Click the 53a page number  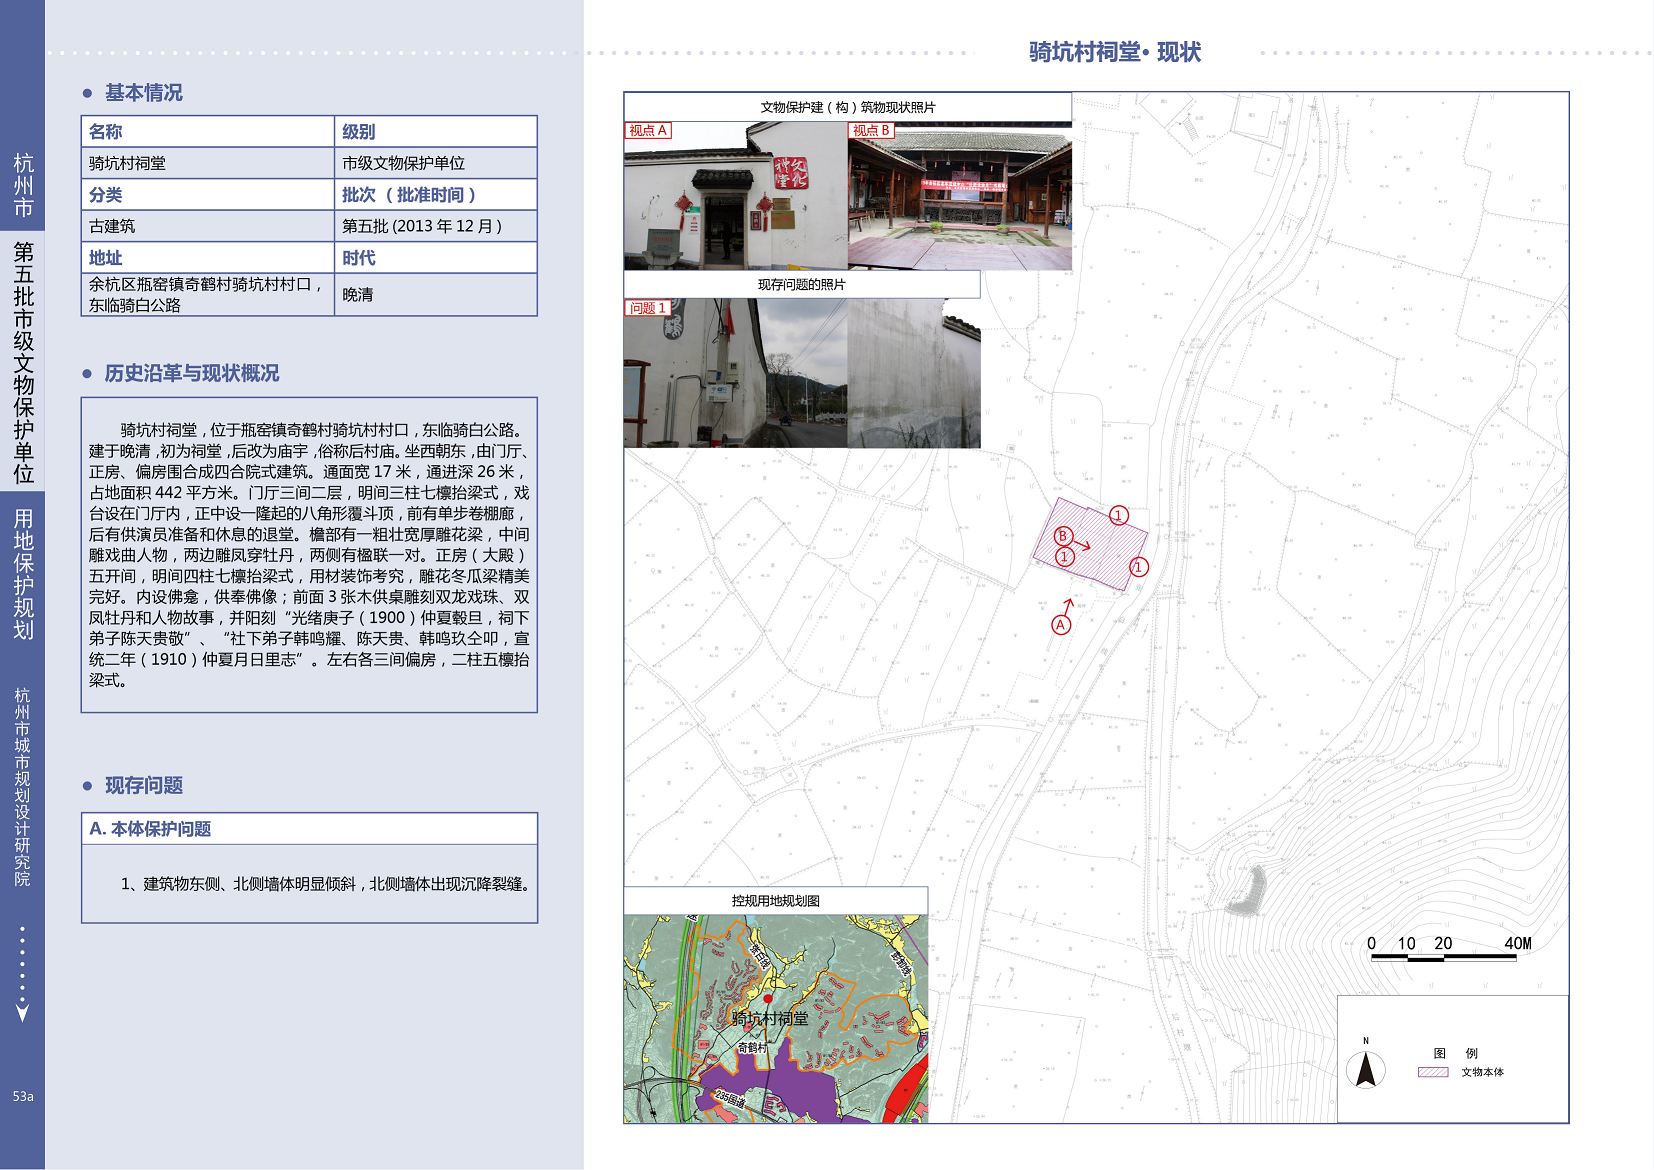[23, 1096]
